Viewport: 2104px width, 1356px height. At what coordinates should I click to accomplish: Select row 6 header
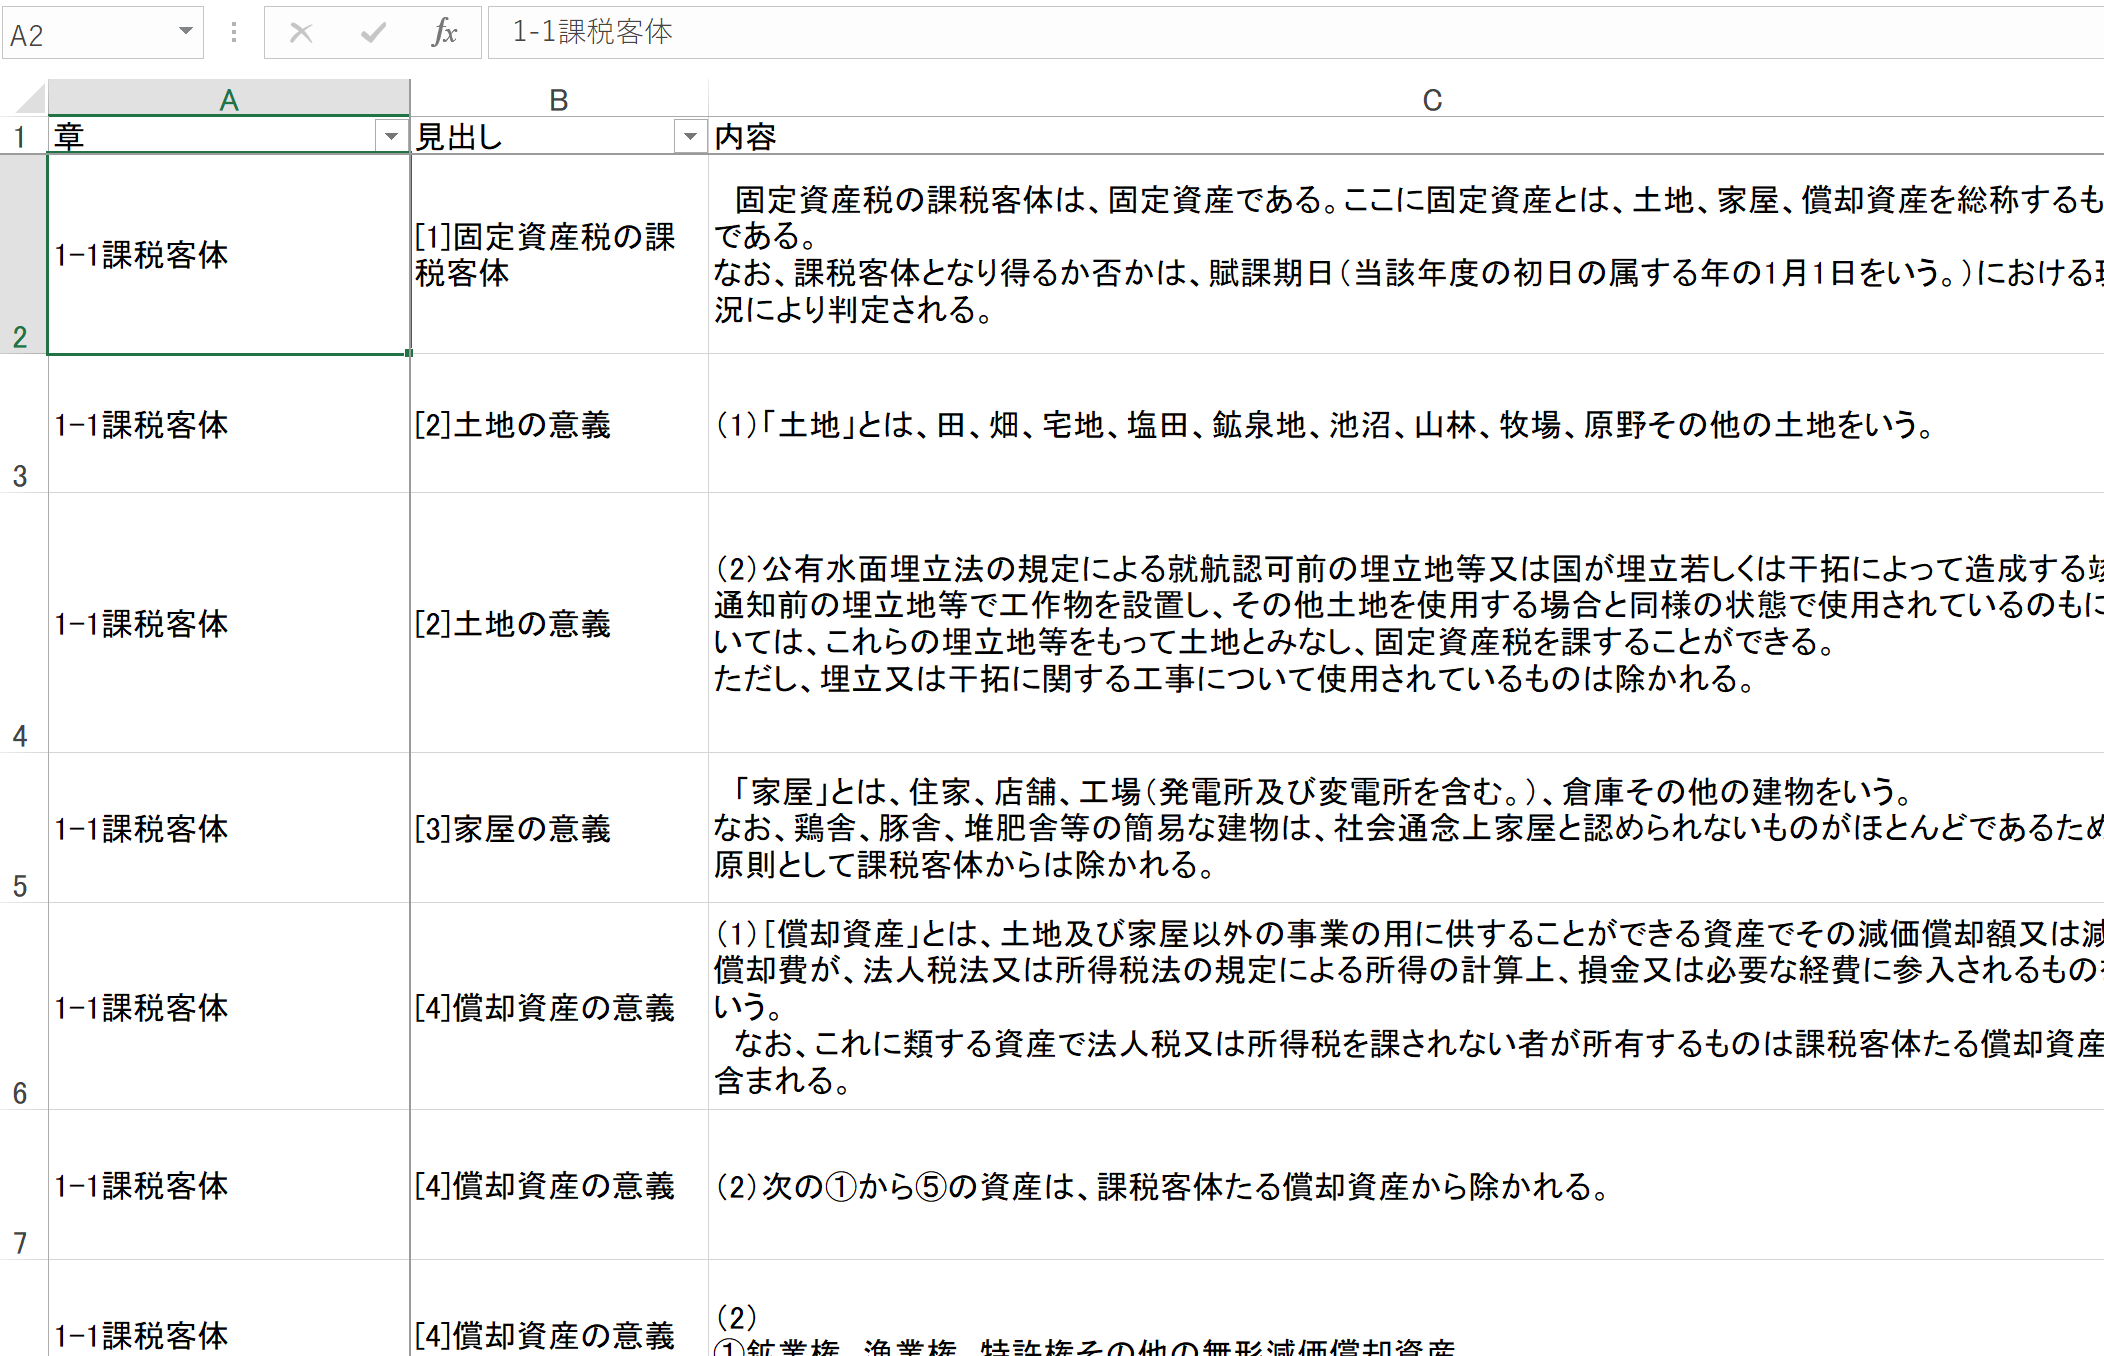click(x=22, y=1006)
